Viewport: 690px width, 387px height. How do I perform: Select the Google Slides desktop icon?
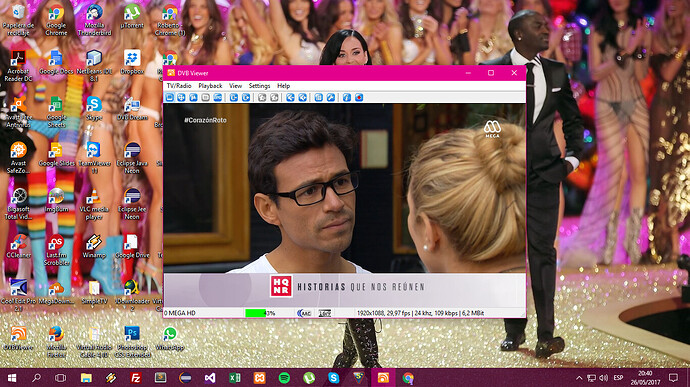(x=56, y=154)
